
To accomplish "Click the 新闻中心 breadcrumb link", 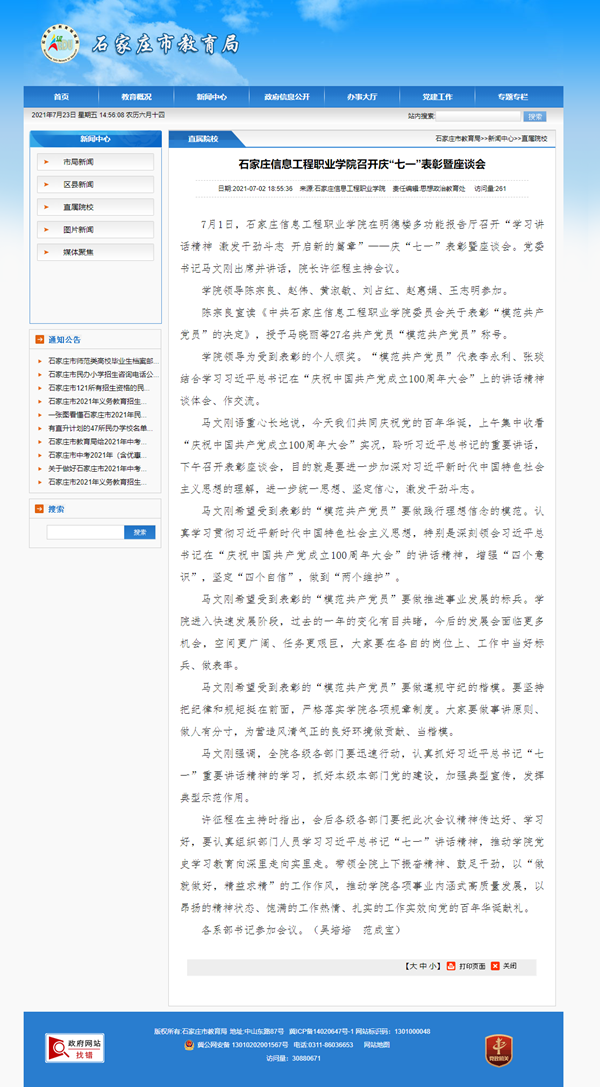I will click(x=501, y=138).
